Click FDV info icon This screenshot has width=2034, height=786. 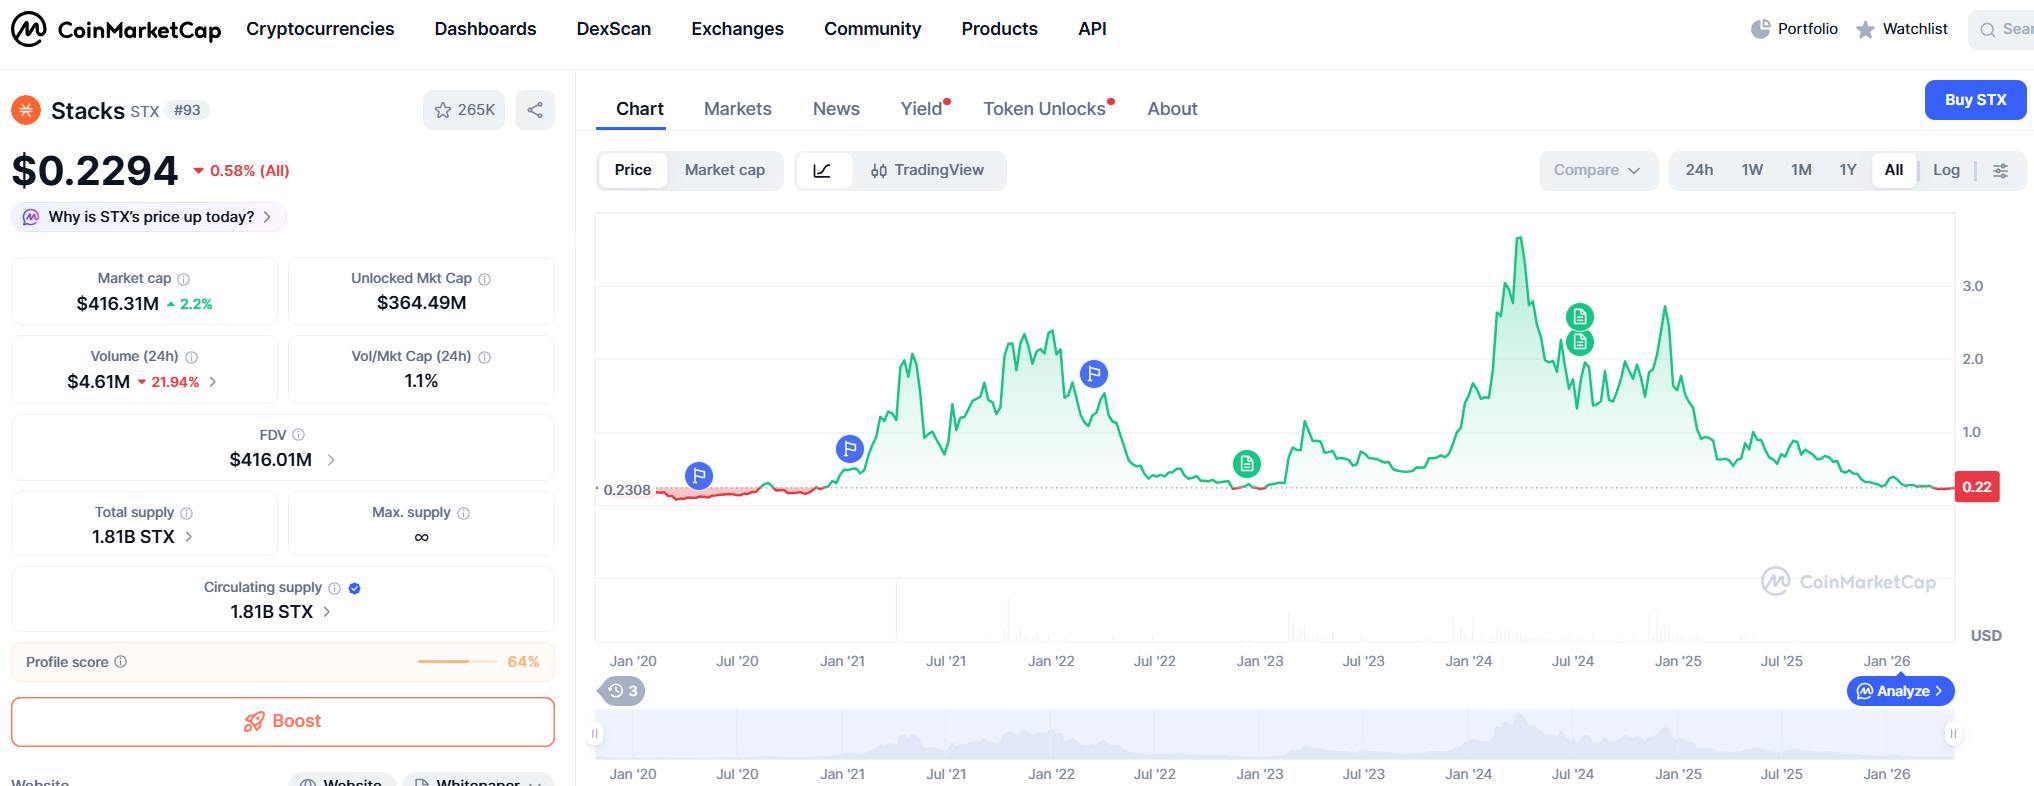[298, 435]
